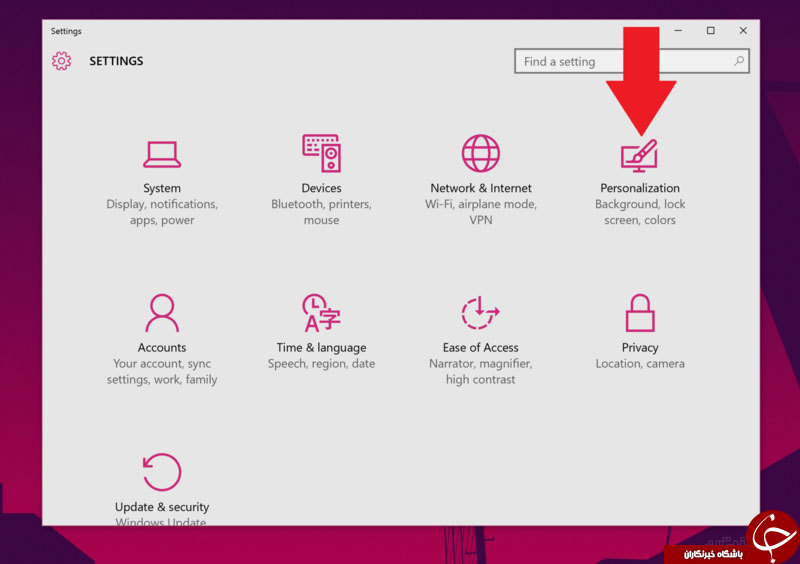Open the System laptop icon
Viewport: 800px width, 564px height.
tap(162, 154)
